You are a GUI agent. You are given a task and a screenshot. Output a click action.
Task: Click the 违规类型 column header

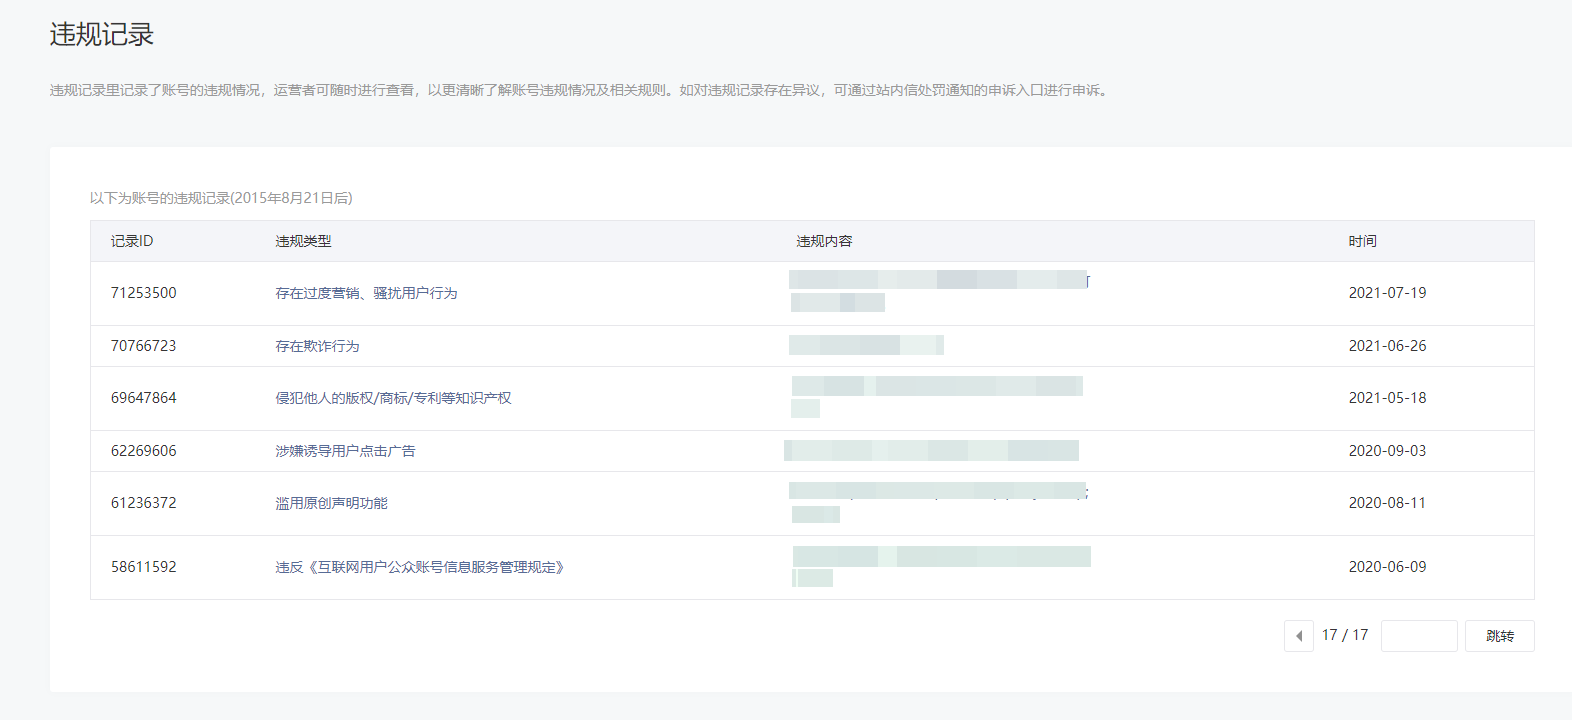pos(303,241)
